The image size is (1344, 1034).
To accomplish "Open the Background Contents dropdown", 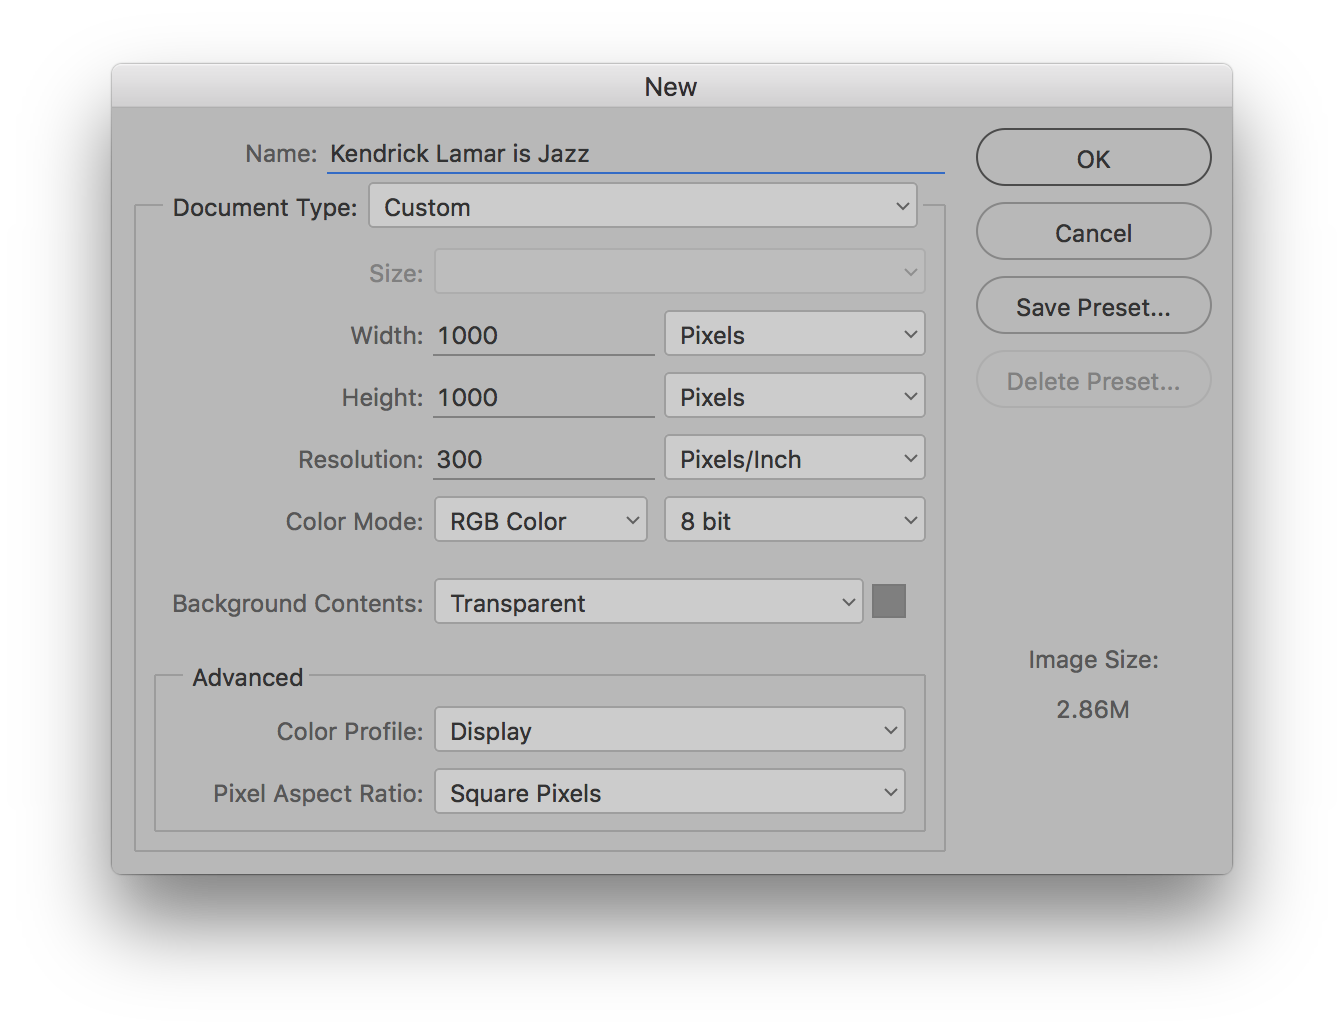I will pyautogui.click(x=648, y=602).
